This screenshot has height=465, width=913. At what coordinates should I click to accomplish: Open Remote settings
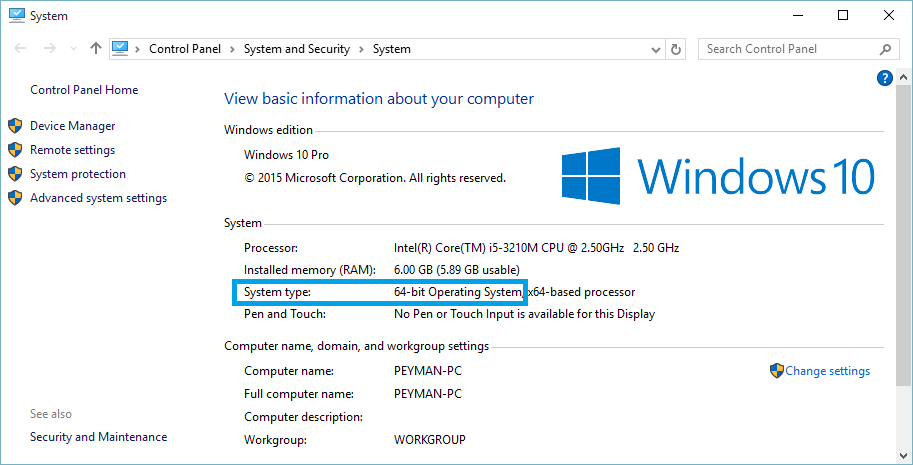[72, 150]
